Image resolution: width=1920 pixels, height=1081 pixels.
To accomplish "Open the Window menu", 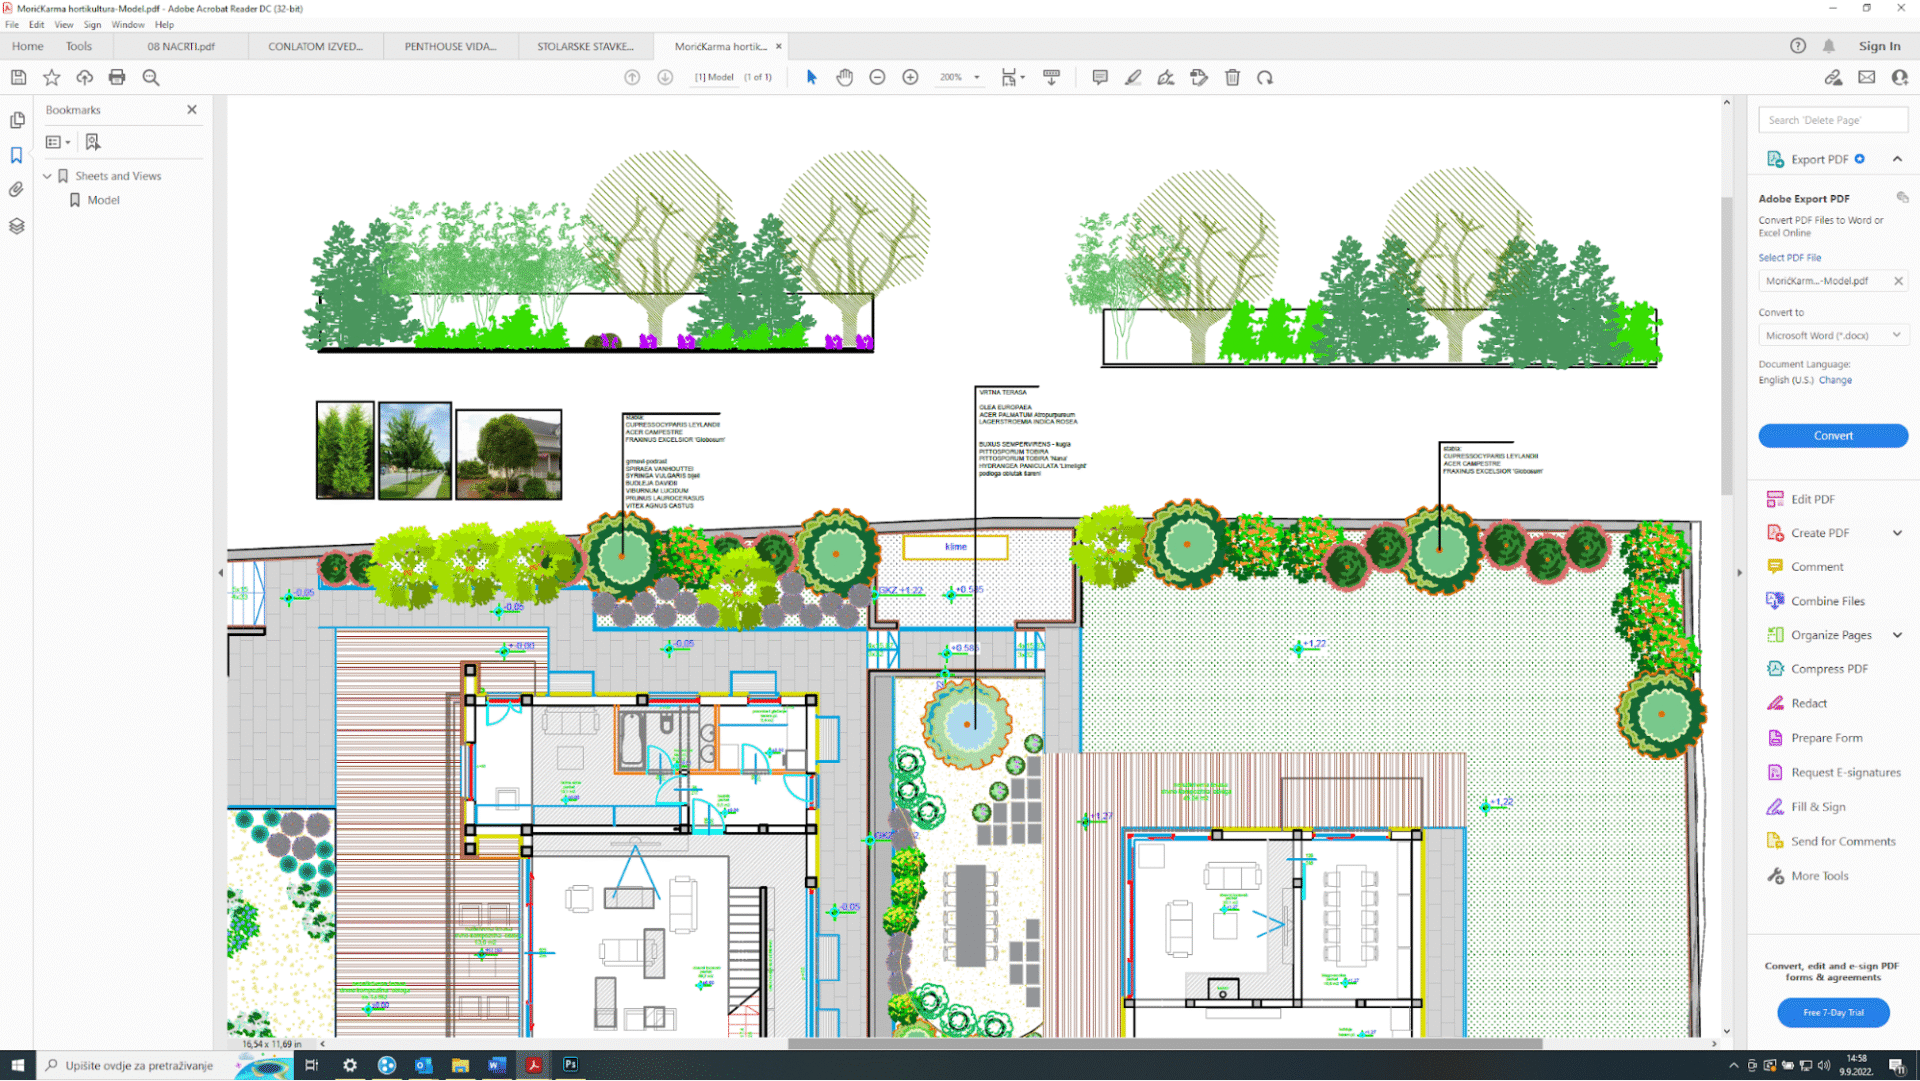I will click(127, 24).
